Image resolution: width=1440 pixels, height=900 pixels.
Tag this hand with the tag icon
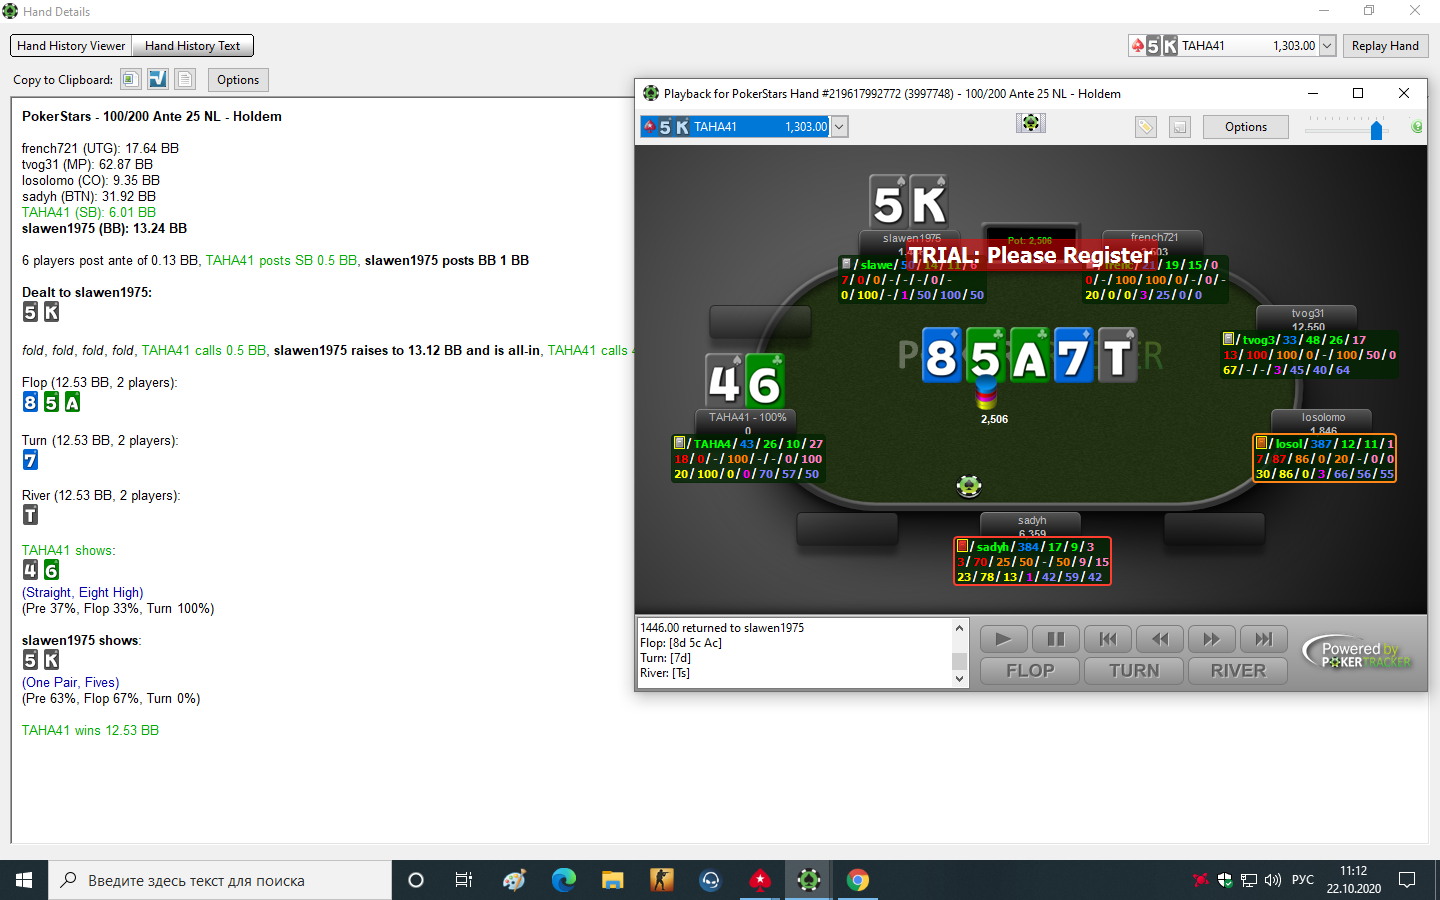pos(1145,127)
